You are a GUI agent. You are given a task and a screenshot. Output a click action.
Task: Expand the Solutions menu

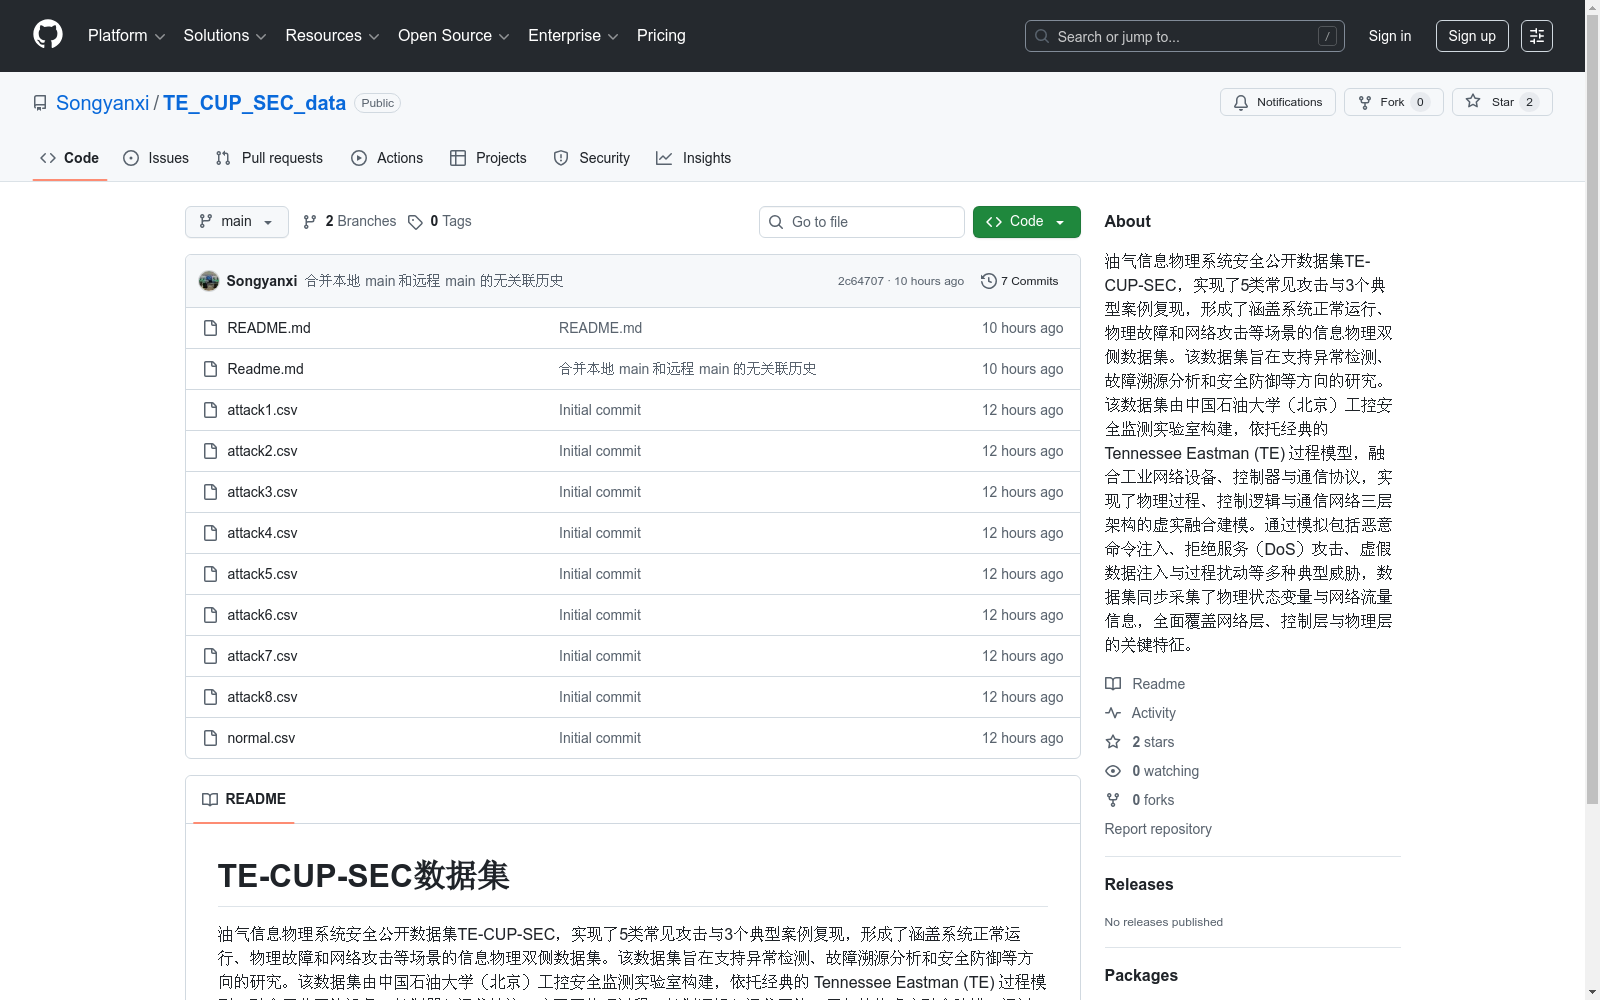click(x=225, y=36)
